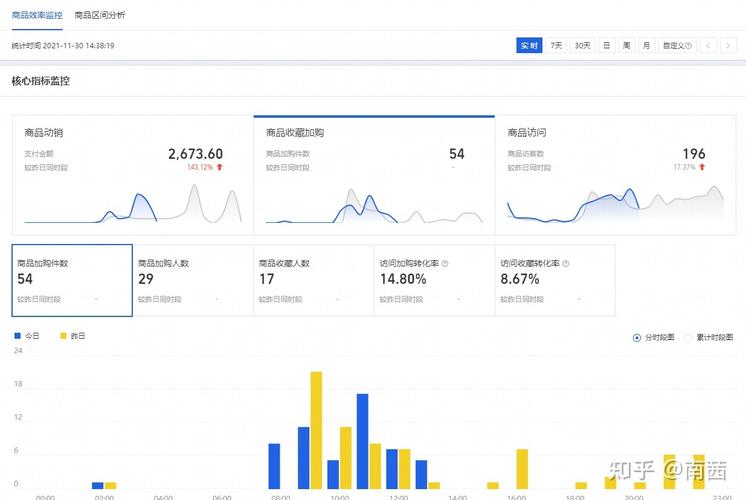Click the help icon beside 自定义
The height and width of the screenshot is (500, 746).
tap(688, 46)
